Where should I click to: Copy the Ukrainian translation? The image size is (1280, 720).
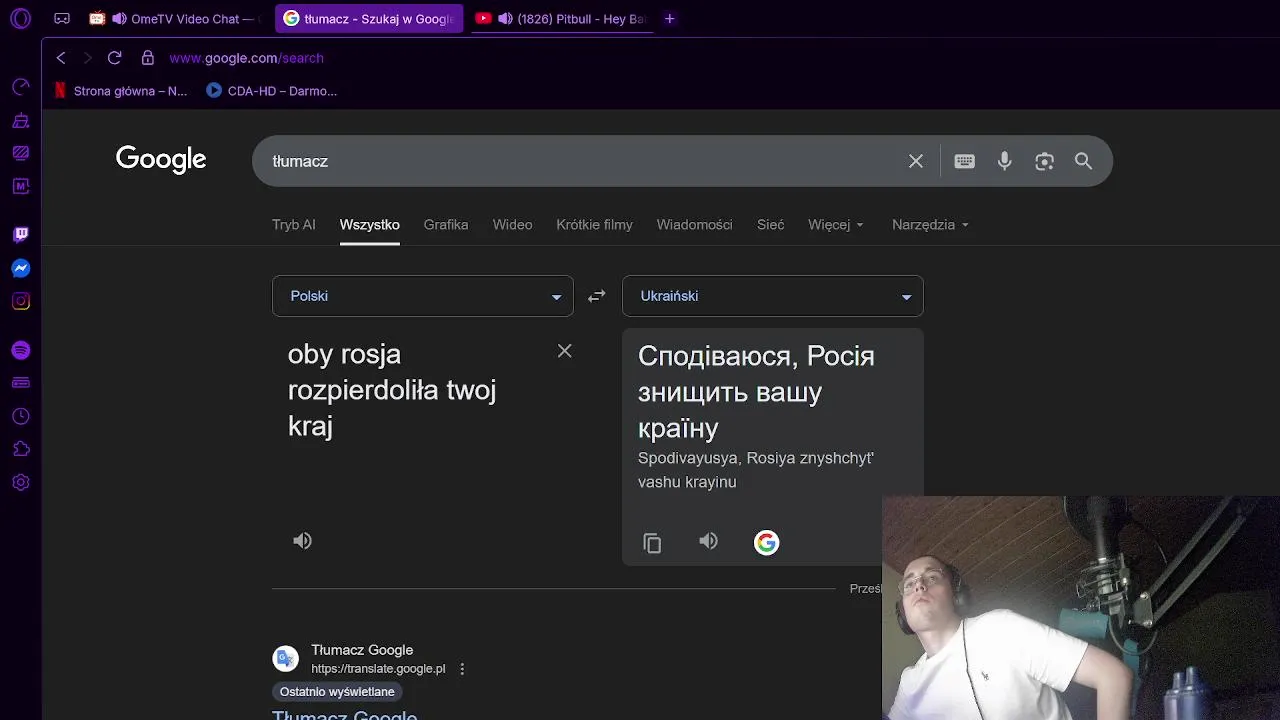(652, 542)
